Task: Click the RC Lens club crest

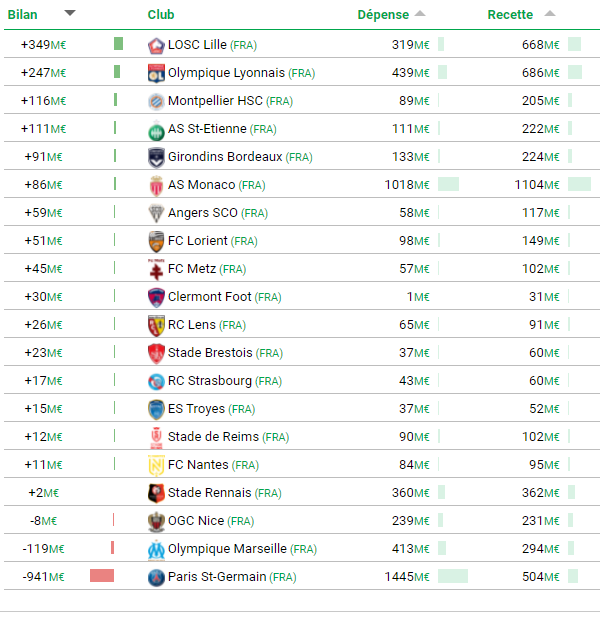Action: point(155,325)
